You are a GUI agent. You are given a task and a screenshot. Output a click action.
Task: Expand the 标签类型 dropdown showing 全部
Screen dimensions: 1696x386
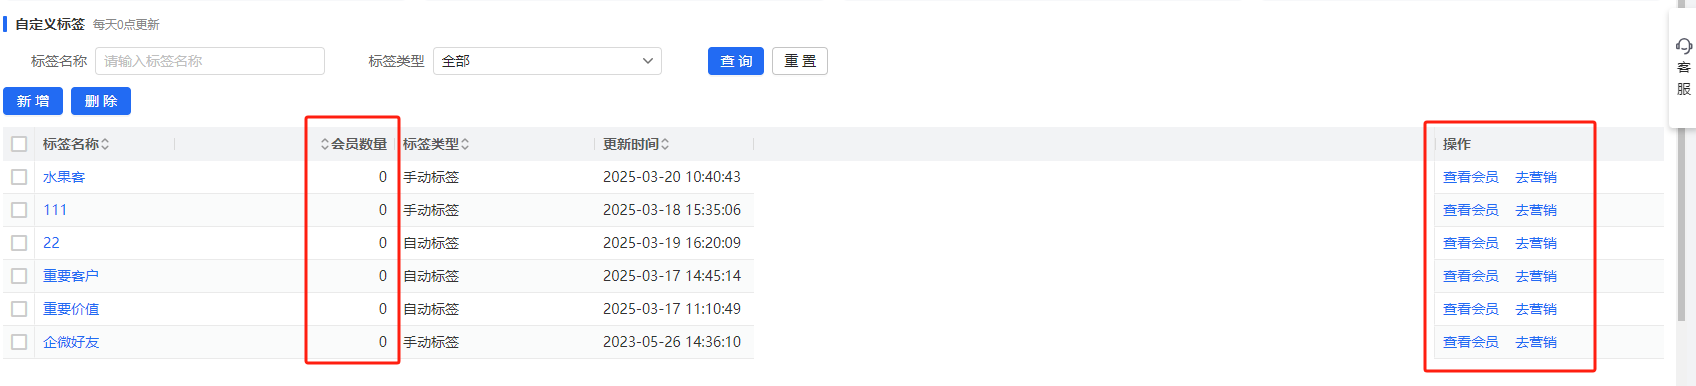pos(547,61)
